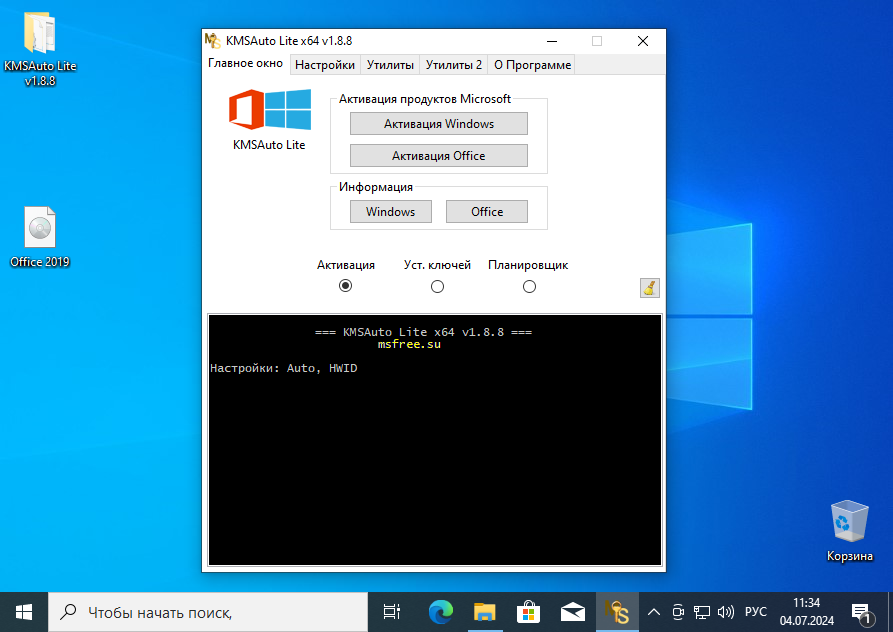The height and width of the screenshot is (632, 893).
Task: Select the Уст. ключей radio button
Action: (x=437, y=286)
